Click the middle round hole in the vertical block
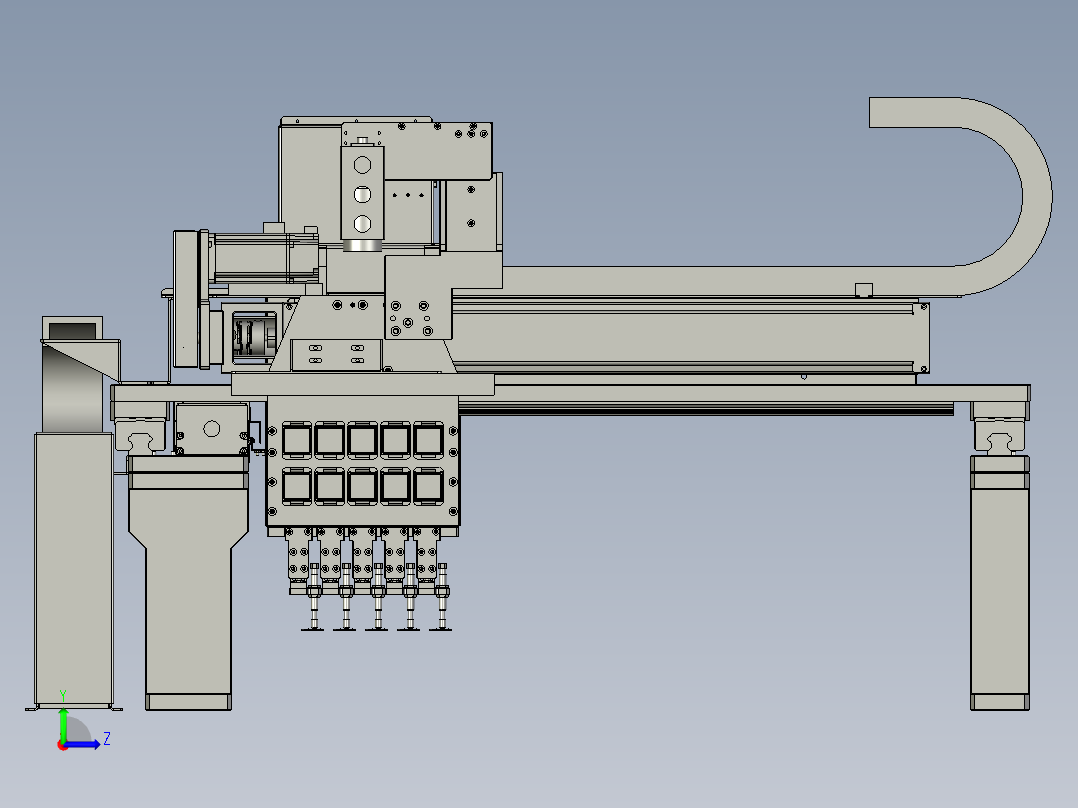Viewport: 1078px width, 808px height. [362, 195]
